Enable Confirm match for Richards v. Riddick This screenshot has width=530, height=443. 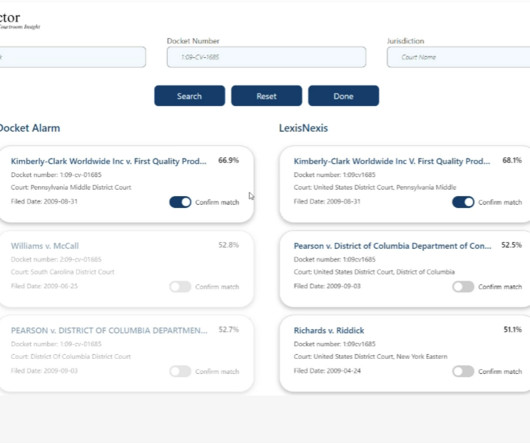coord(463,371)
